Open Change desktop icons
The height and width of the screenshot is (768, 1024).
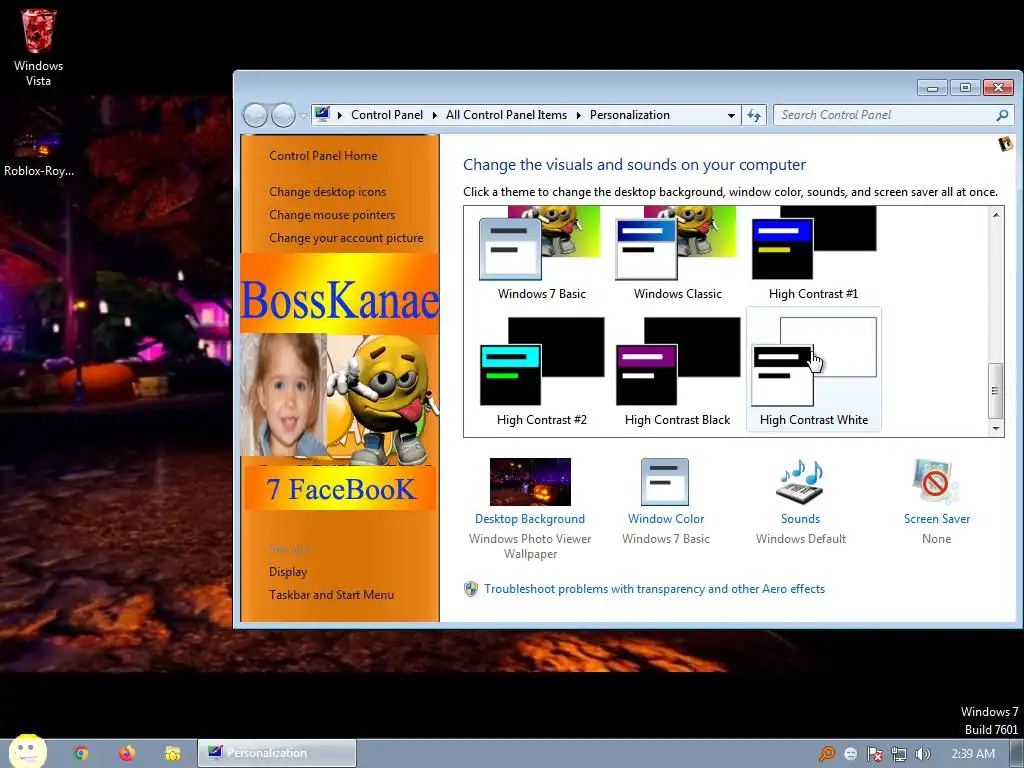[327, 192]
